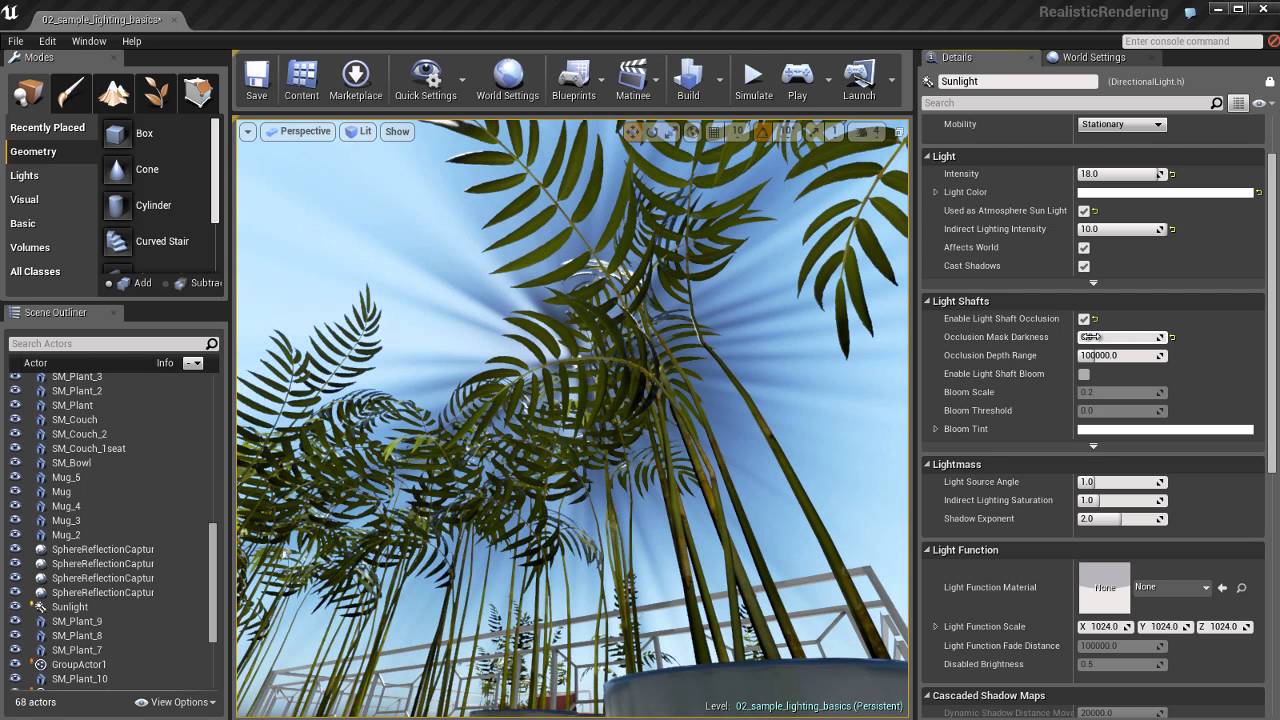The width and height of the screenshot is (1280, 720).
Task: Click the console command input field
Action: 1193,41
